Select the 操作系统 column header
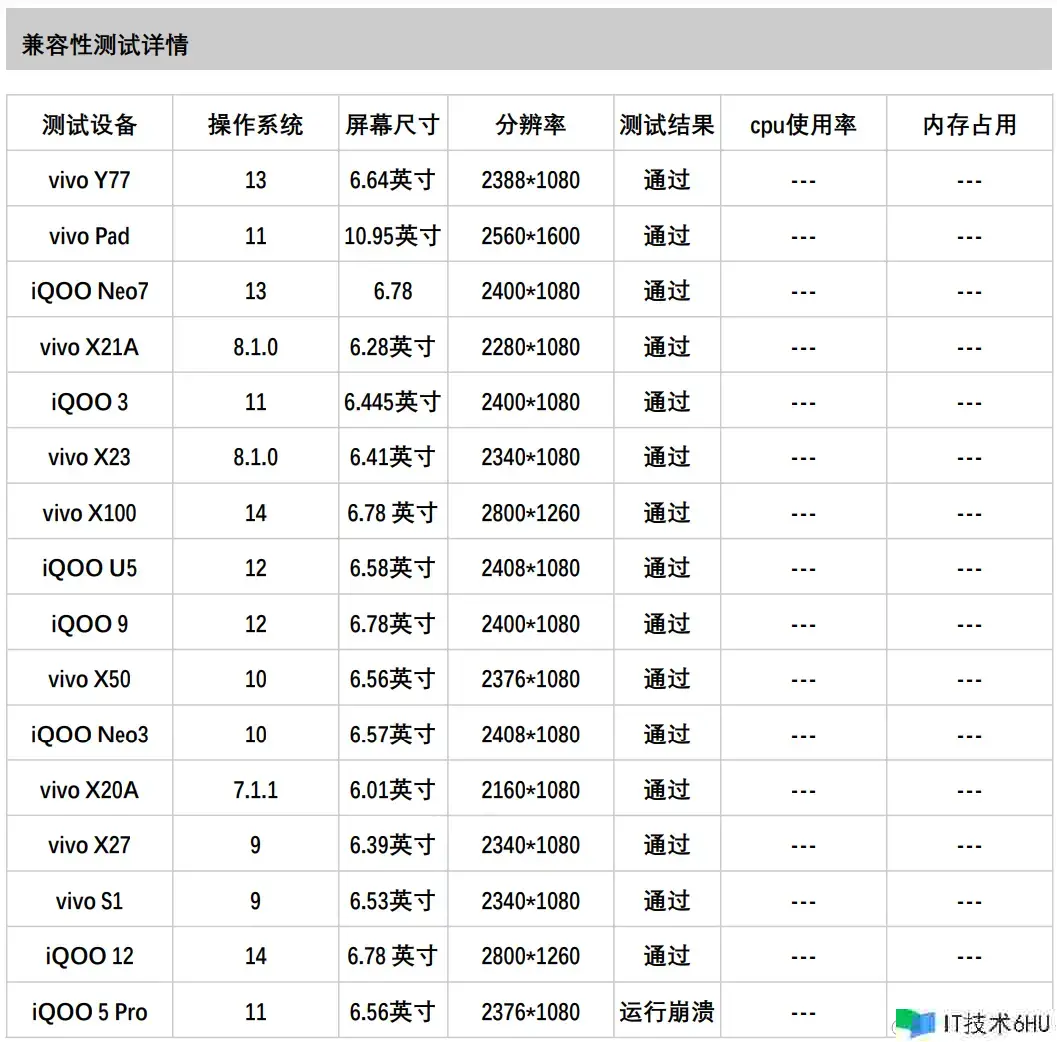Viewport: 1057px width, 1042px height. pos(255,125)
